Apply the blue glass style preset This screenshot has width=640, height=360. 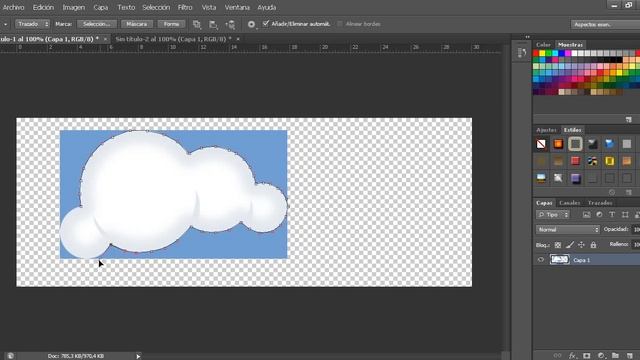[609, 144]
